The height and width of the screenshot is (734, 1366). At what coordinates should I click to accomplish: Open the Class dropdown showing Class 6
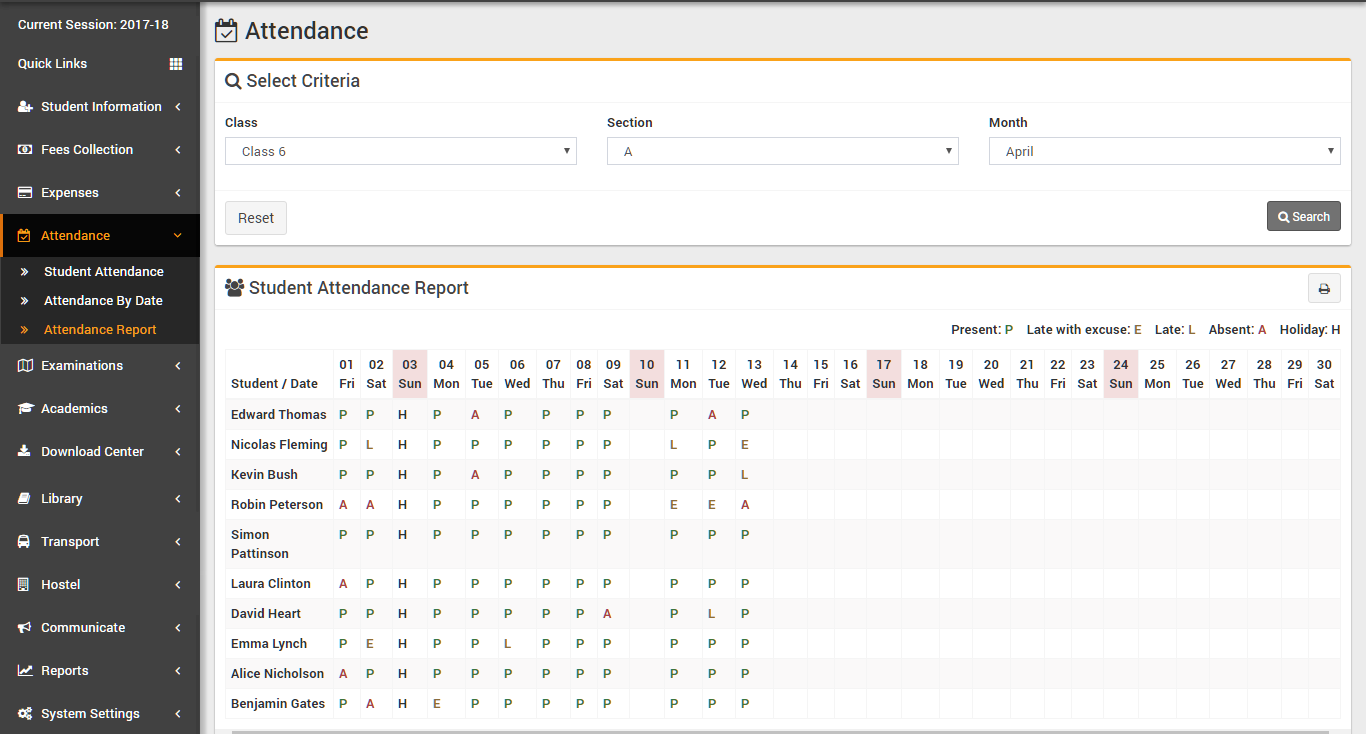(400, 151)
